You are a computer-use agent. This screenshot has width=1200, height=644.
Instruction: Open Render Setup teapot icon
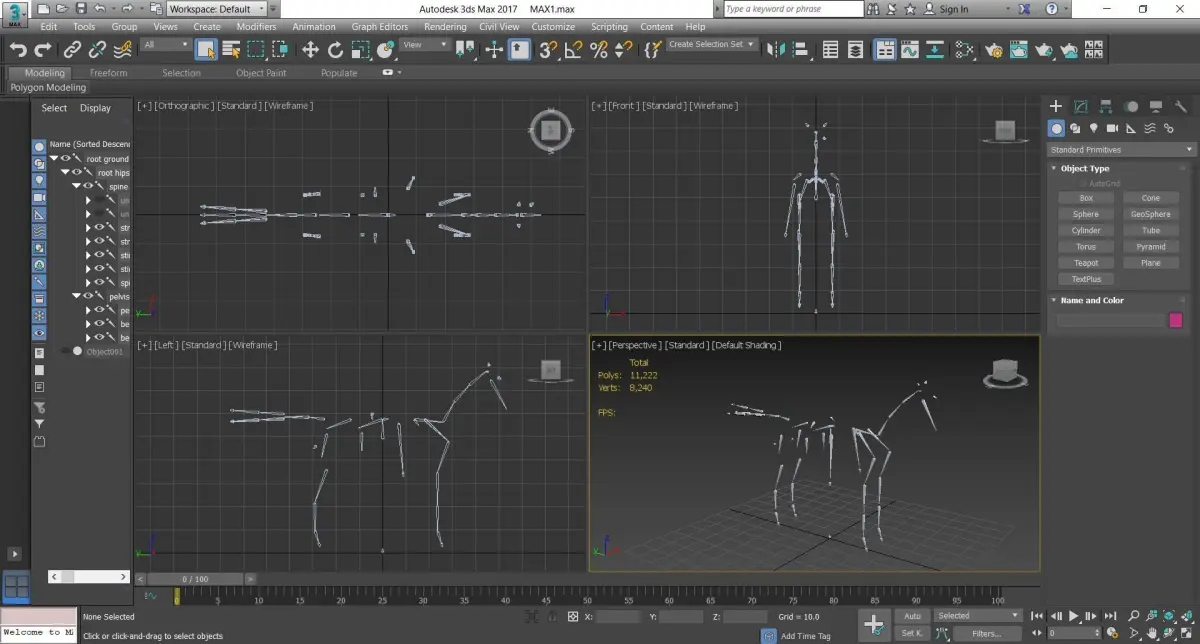pyautogui.click(x=994, y=49)
